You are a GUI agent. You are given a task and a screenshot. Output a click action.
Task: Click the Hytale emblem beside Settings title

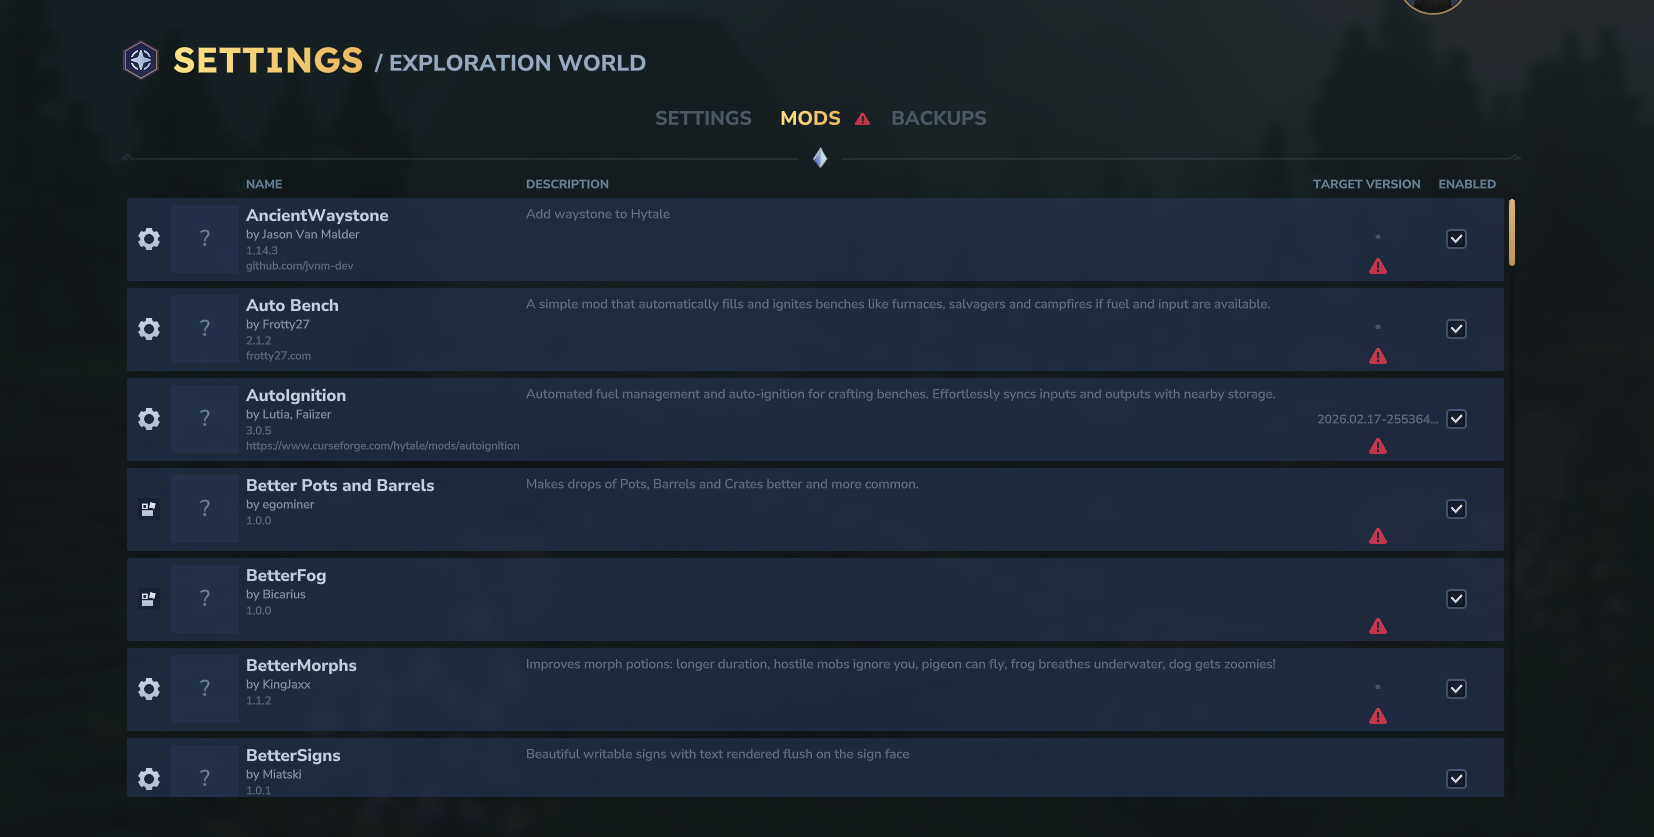click(141, 61)
